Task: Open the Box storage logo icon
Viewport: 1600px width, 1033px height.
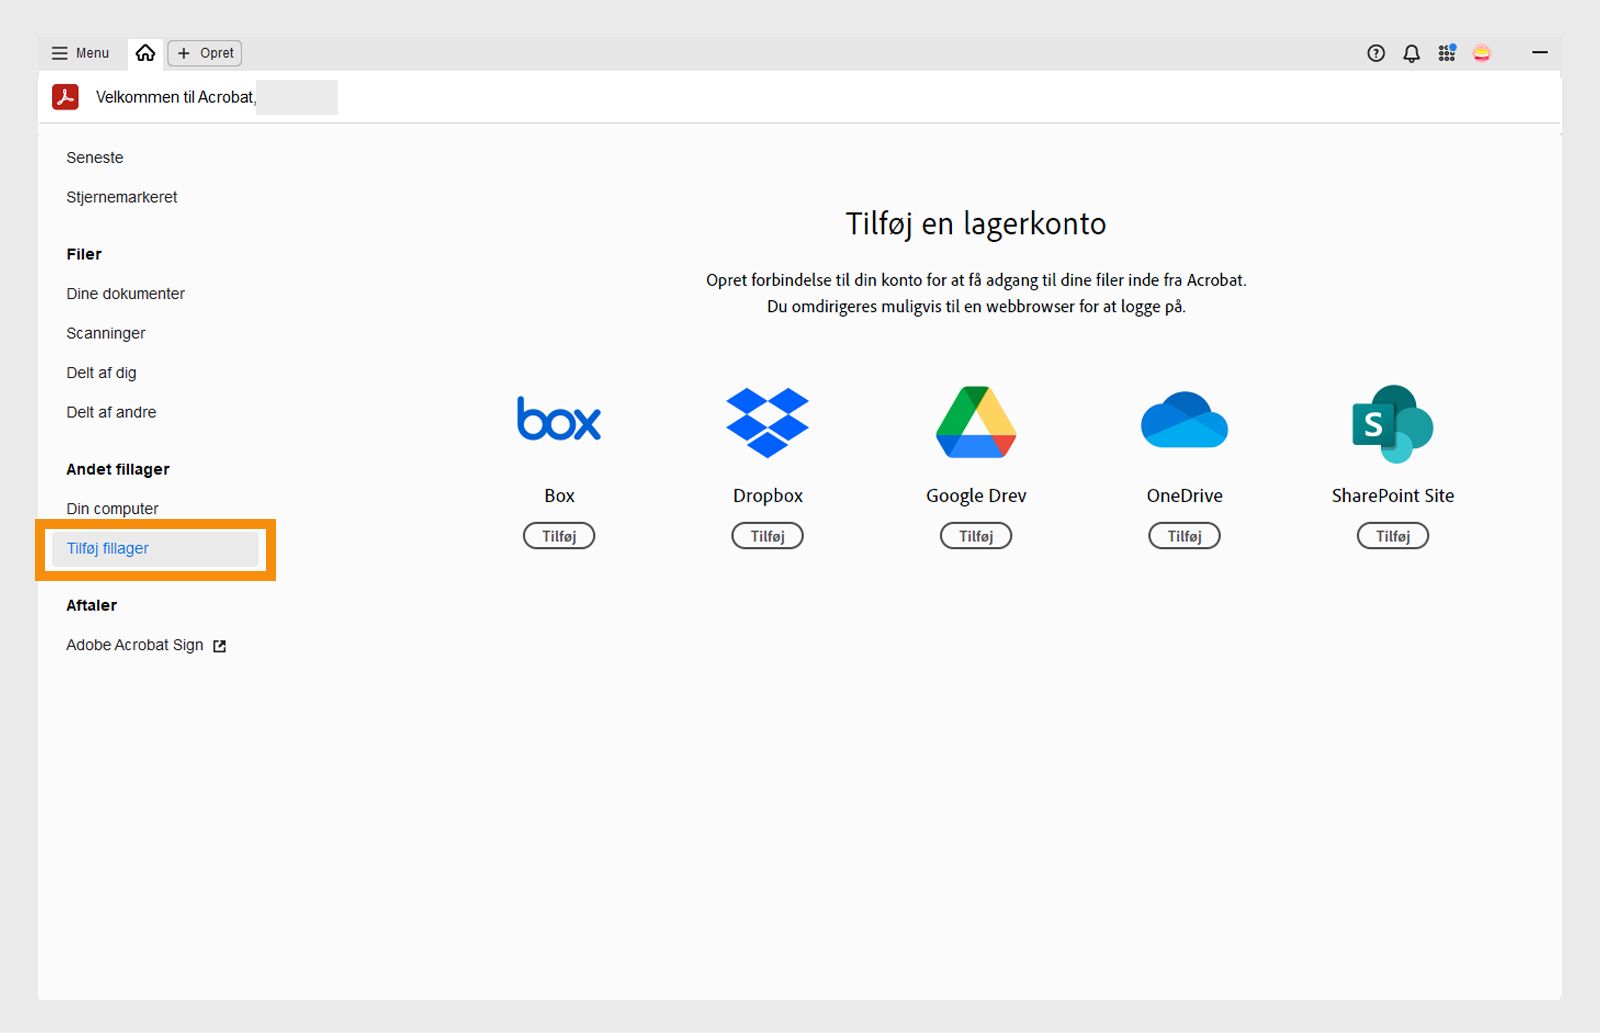Action: (558, 419)
